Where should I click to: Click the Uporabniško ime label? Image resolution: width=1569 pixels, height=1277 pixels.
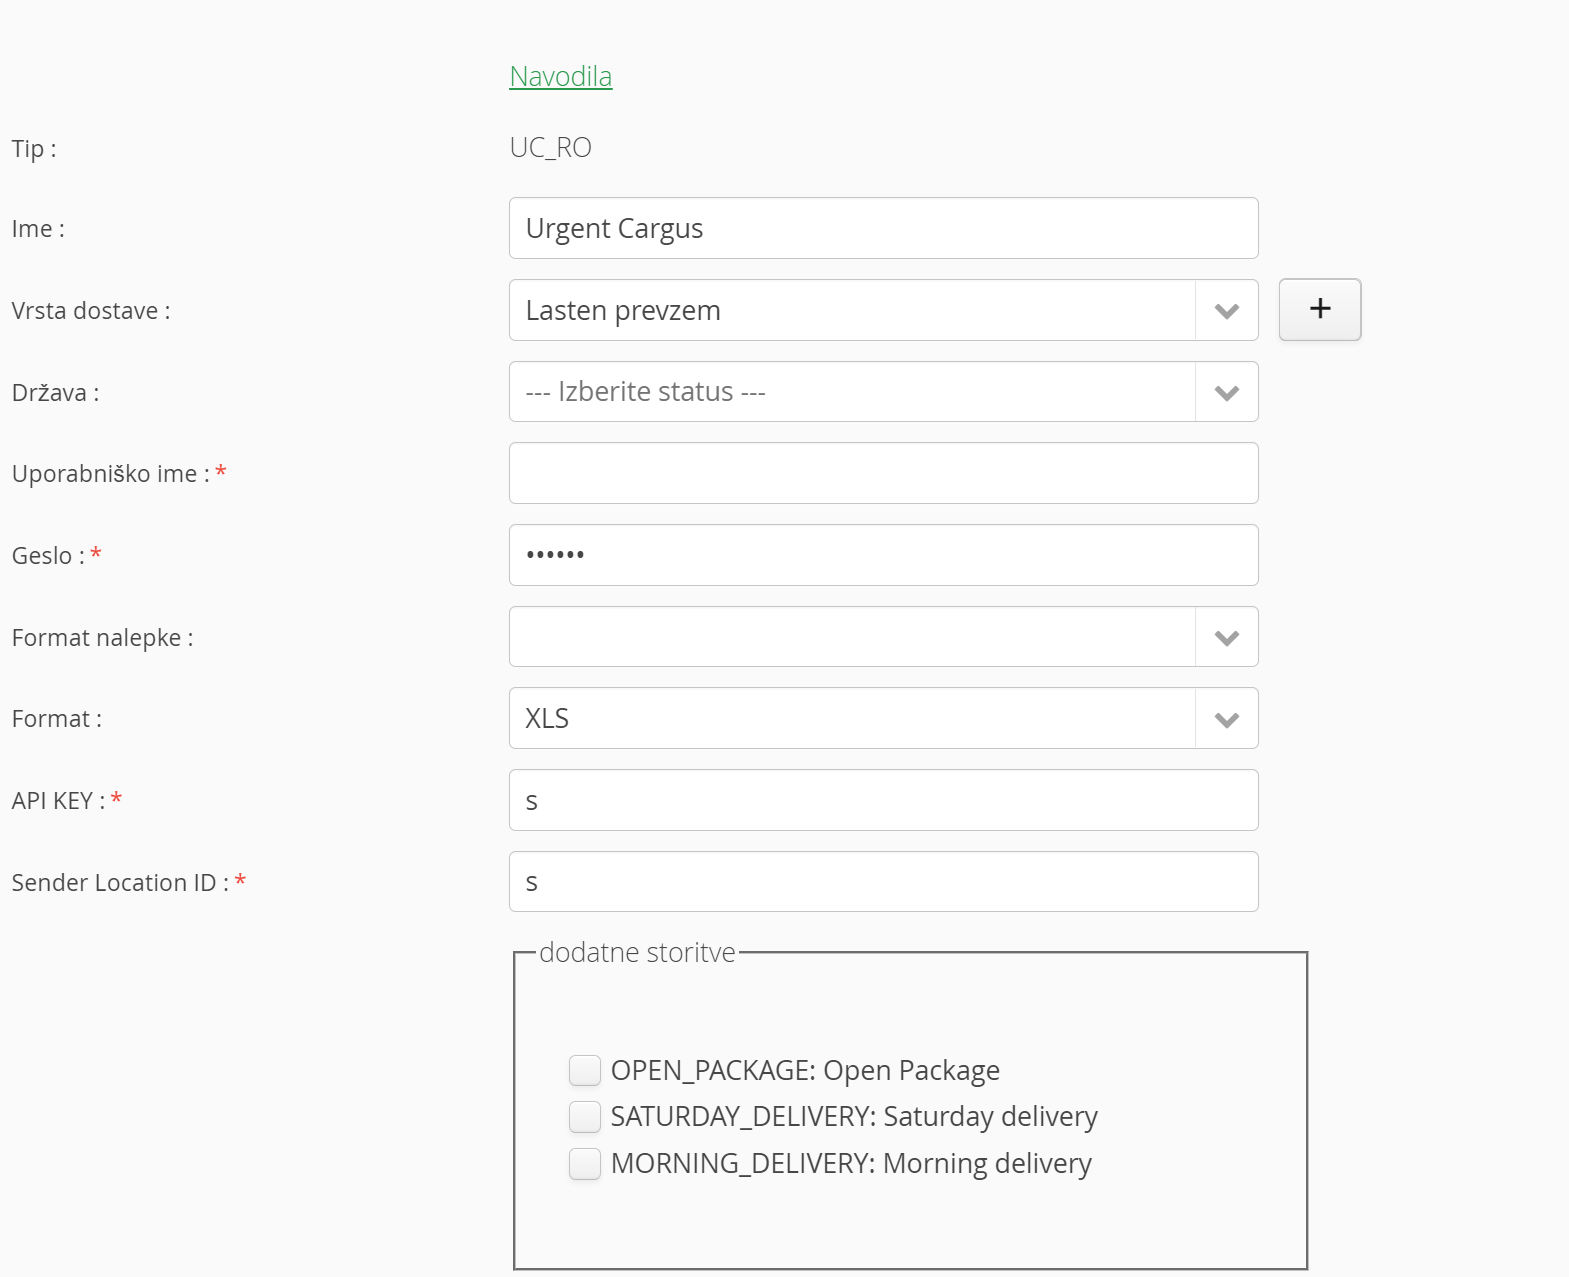click(x=111, y=474)
